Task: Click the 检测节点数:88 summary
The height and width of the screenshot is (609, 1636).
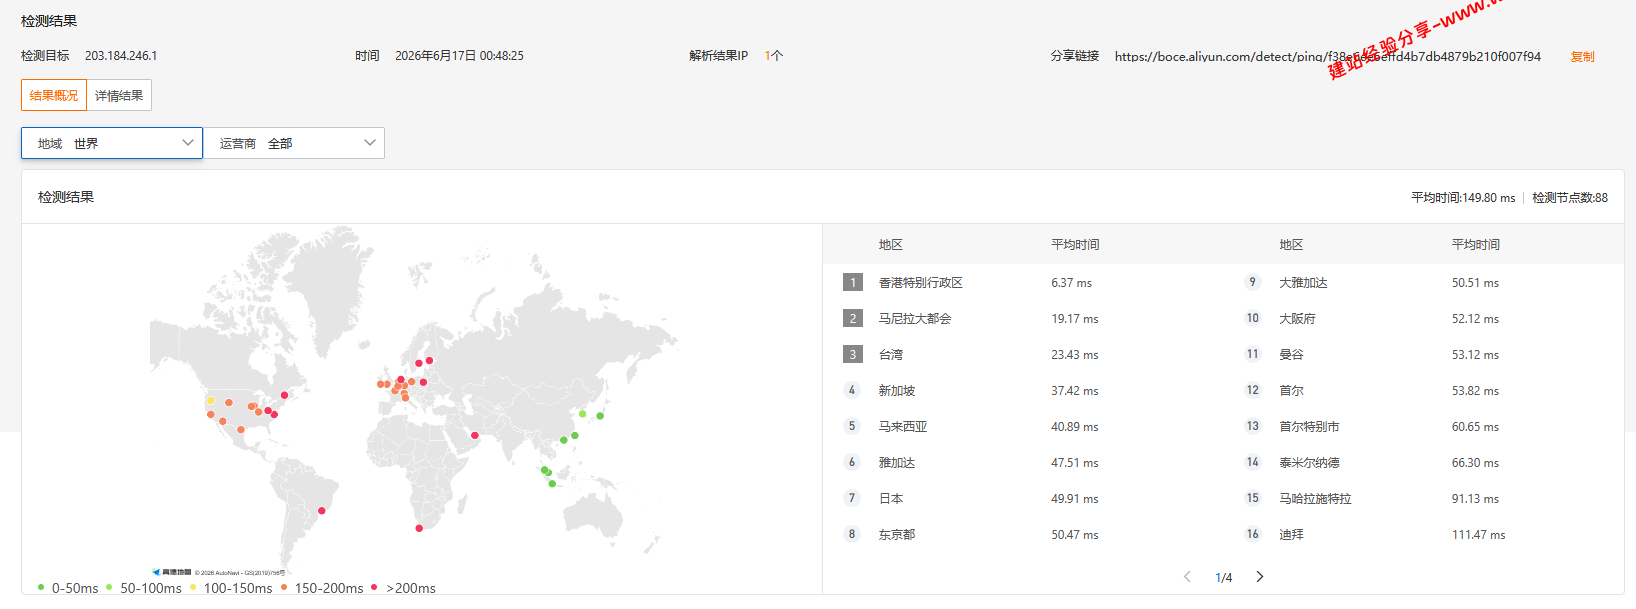Action: [x=1570, y=198]
